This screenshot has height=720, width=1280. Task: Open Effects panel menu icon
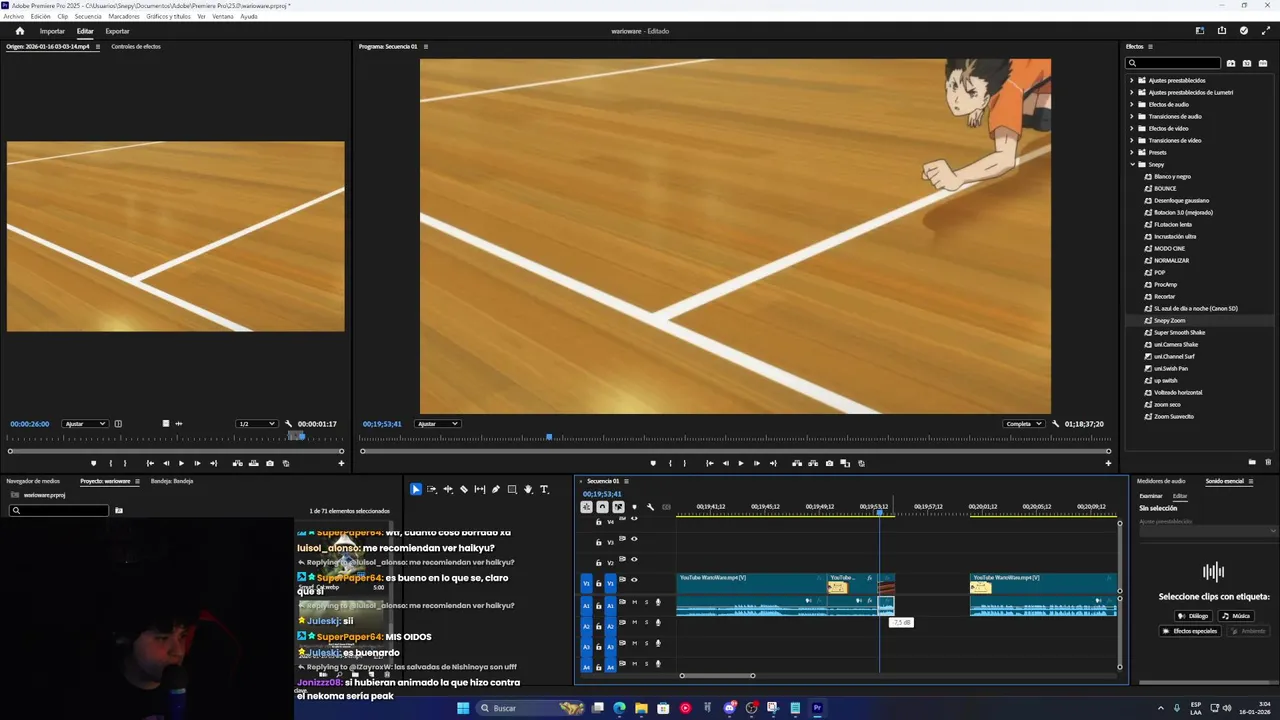(1150, 47)
